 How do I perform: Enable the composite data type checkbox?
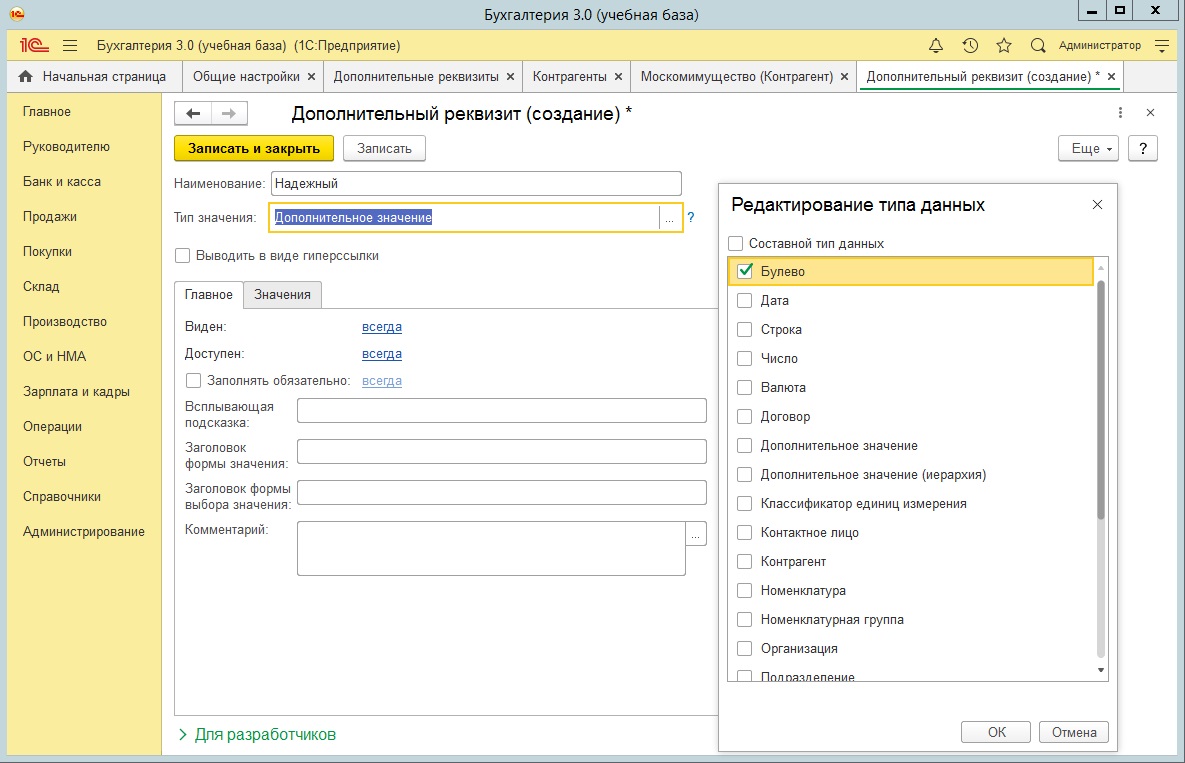pyautogui.click(x=736, y=243)
